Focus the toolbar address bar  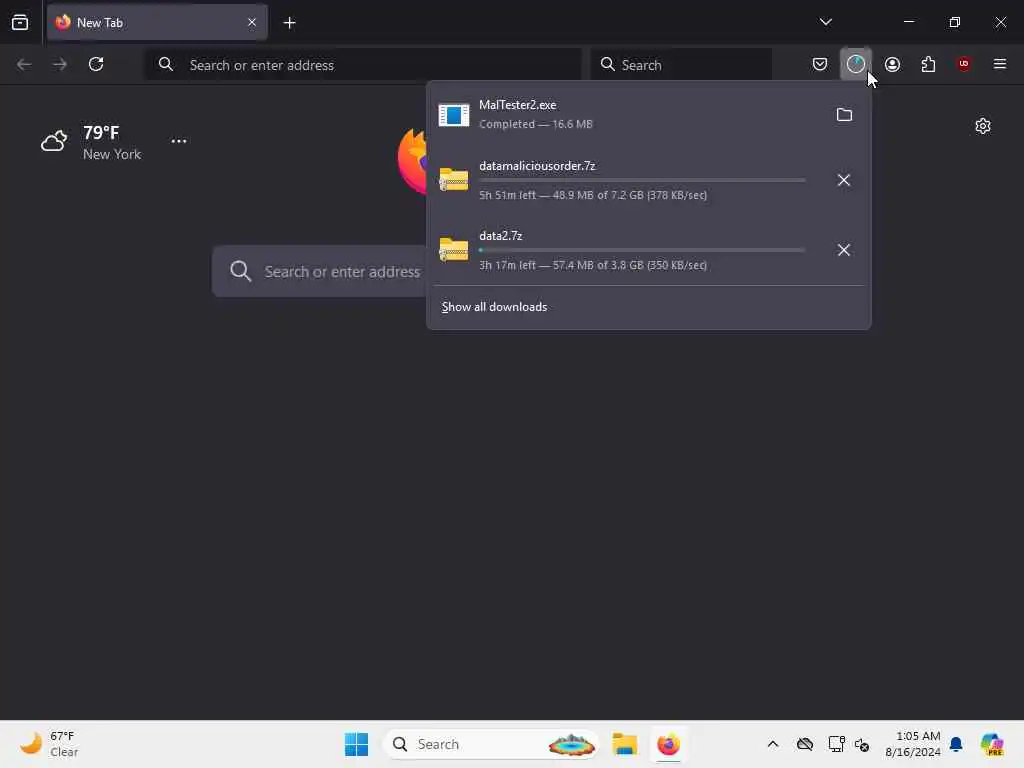coord(363,65)
